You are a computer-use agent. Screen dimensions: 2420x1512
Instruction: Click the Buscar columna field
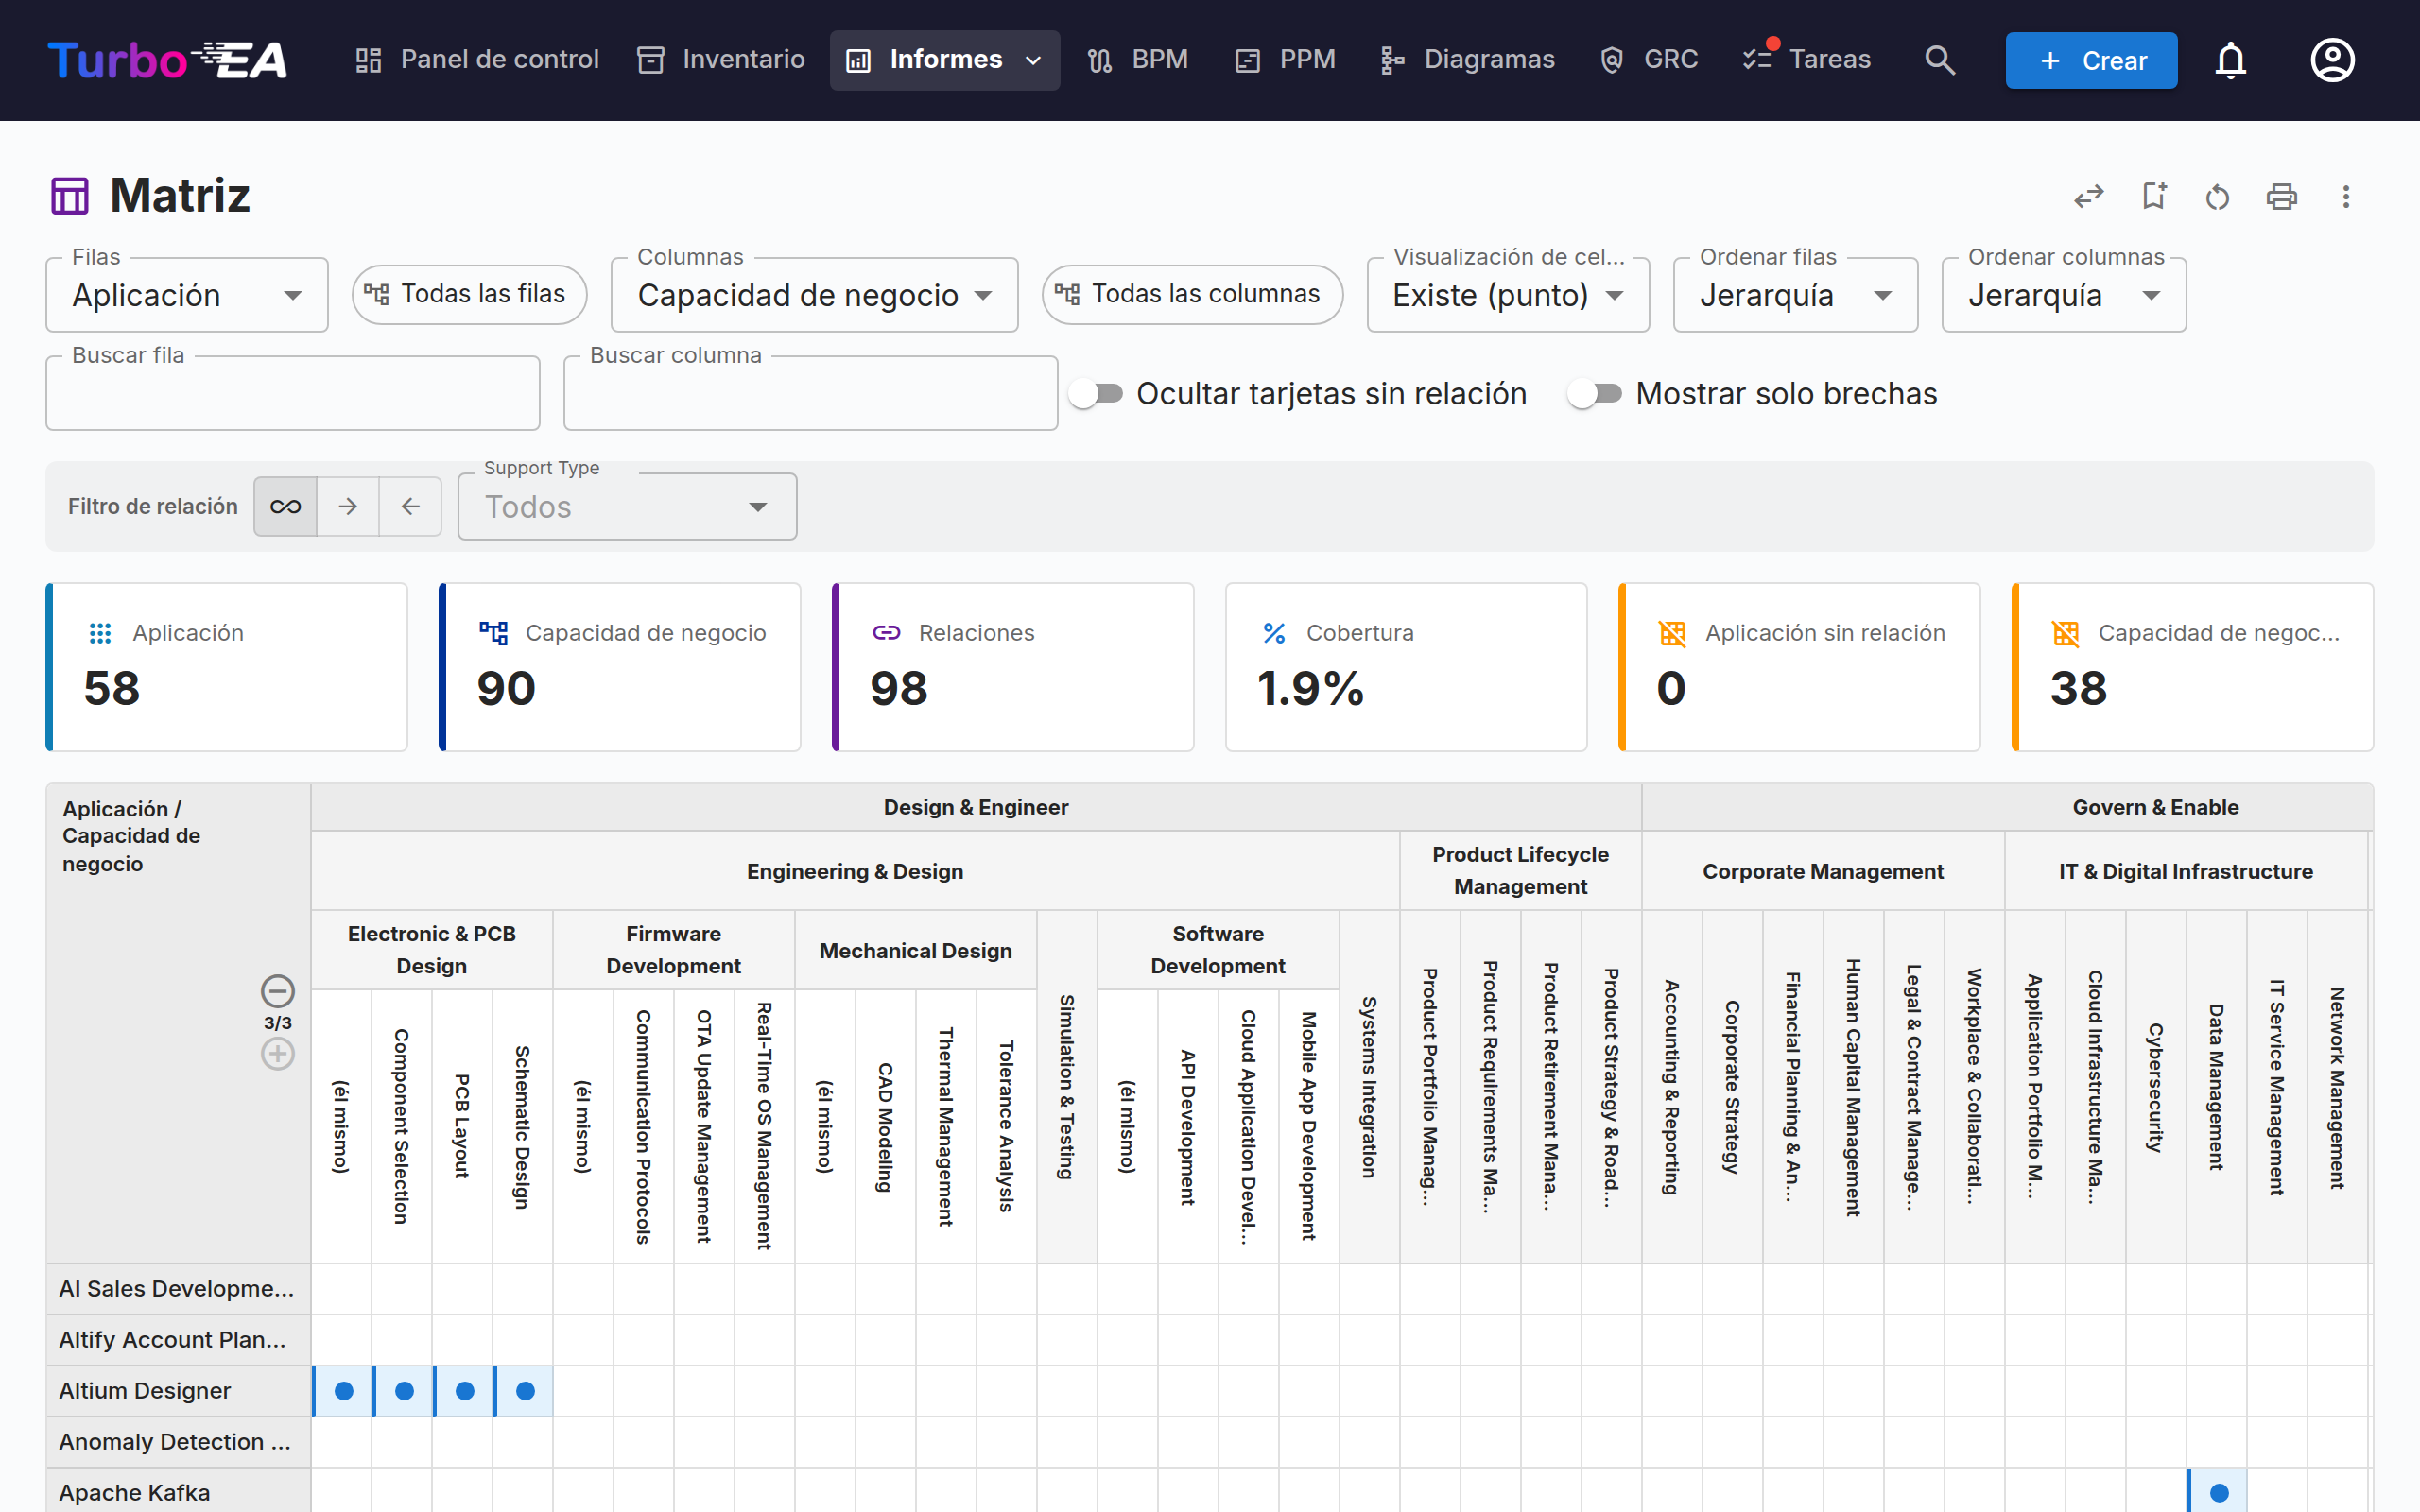(811, 393)
